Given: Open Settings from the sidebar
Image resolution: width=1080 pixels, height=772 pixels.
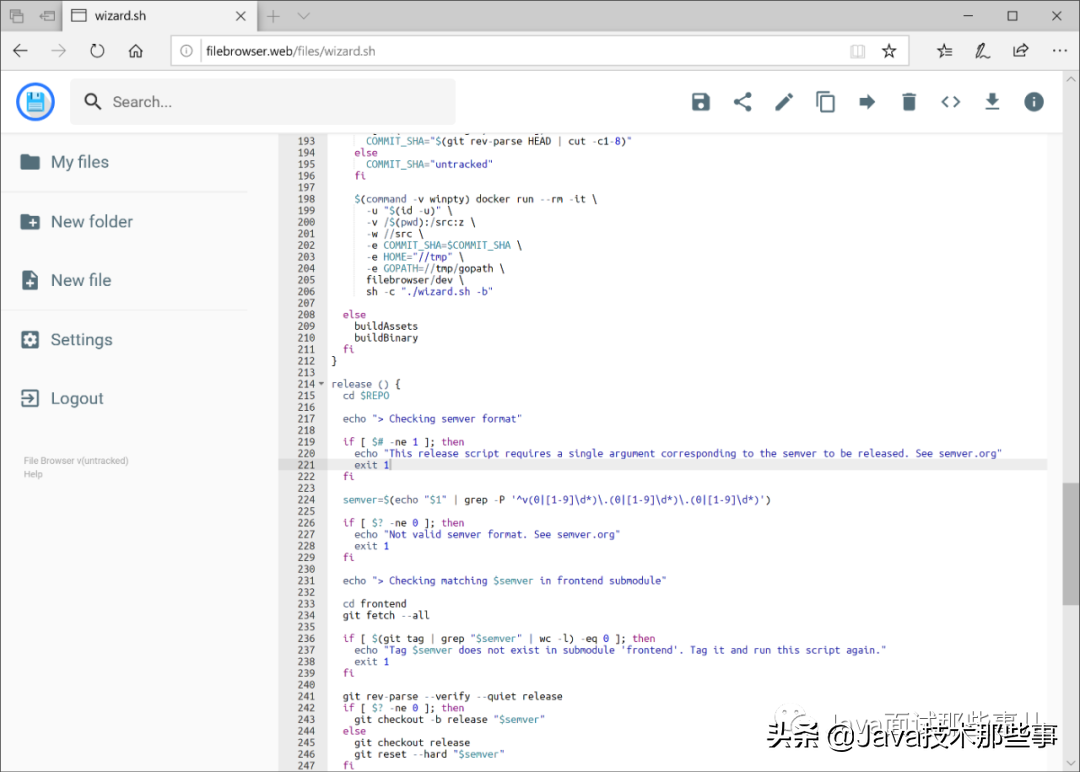Looking at the screenshot, I should tap(81, 340).
